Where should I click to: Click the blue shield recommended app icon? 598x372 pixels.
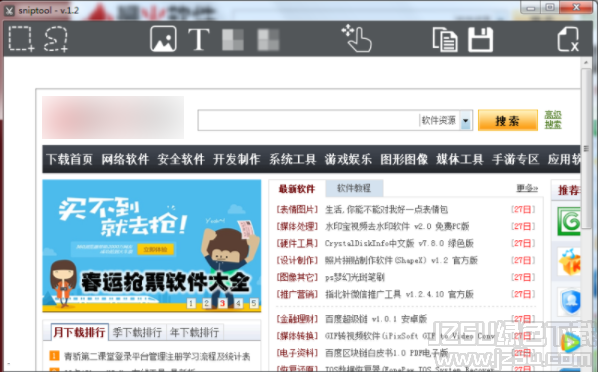(x=571, y=301)
